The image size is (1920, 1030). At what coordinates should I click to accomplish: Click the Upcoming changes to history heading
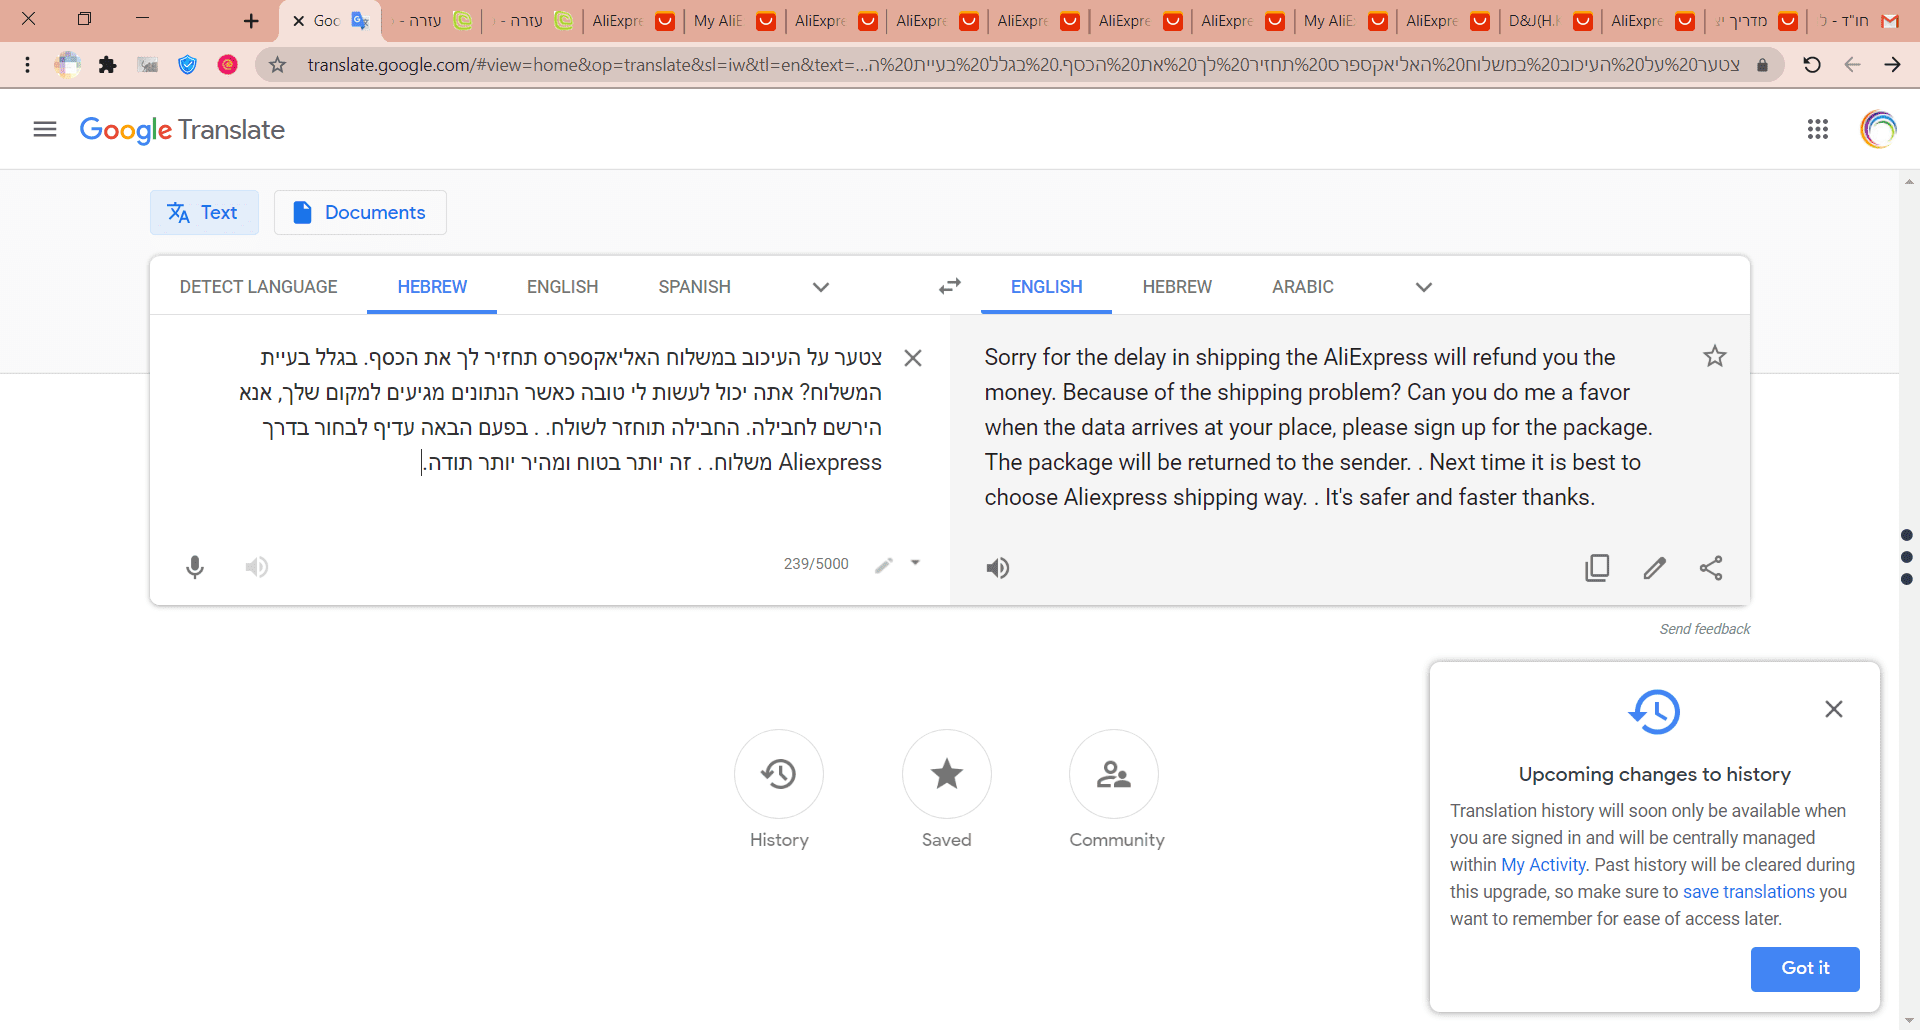click(x=1654, y=774)
